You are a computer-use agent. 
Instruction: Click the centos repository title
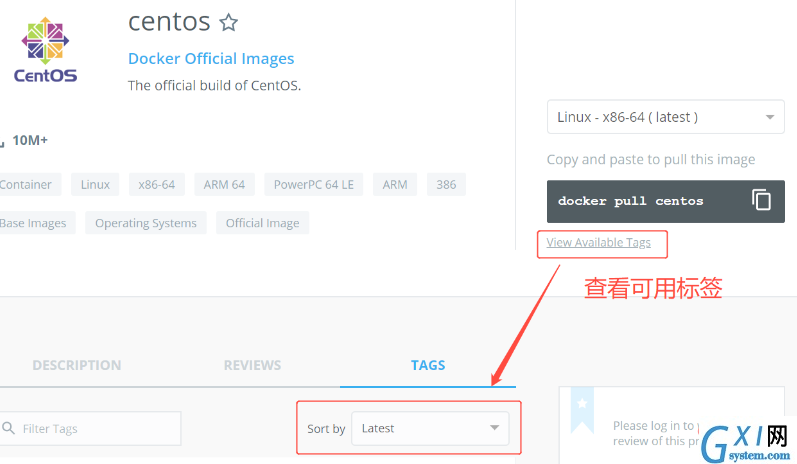(169, 22)
